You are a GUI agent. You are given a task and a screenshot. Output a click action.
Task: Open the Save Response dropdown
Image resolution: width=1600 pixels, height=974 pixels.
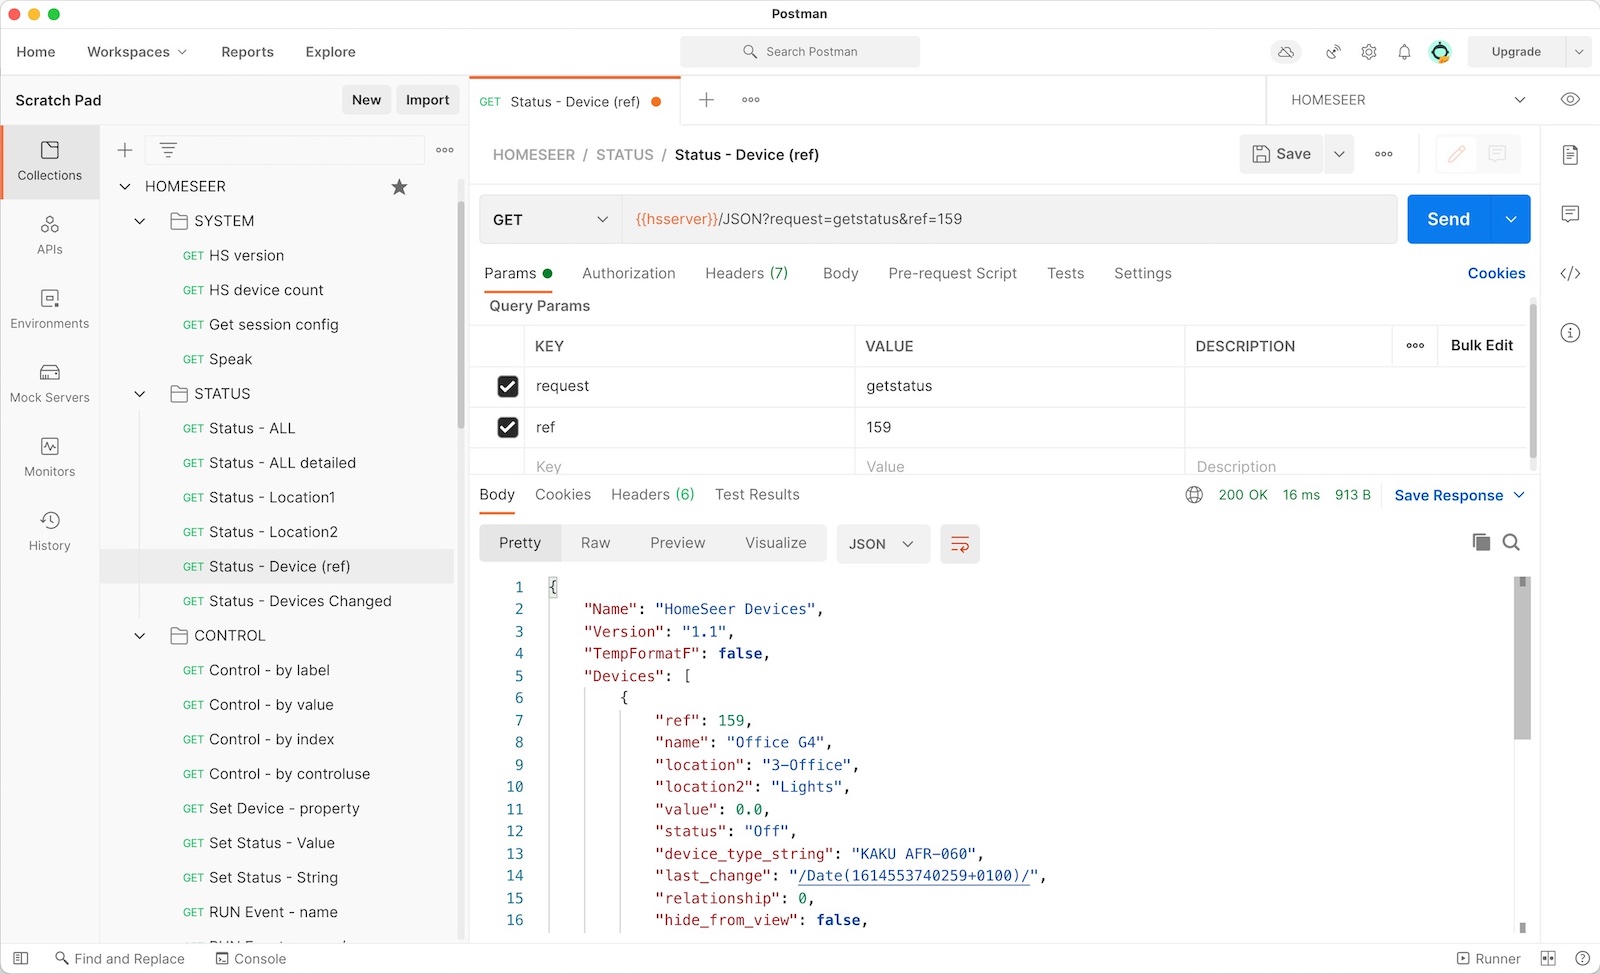(x=1459, y=495)
